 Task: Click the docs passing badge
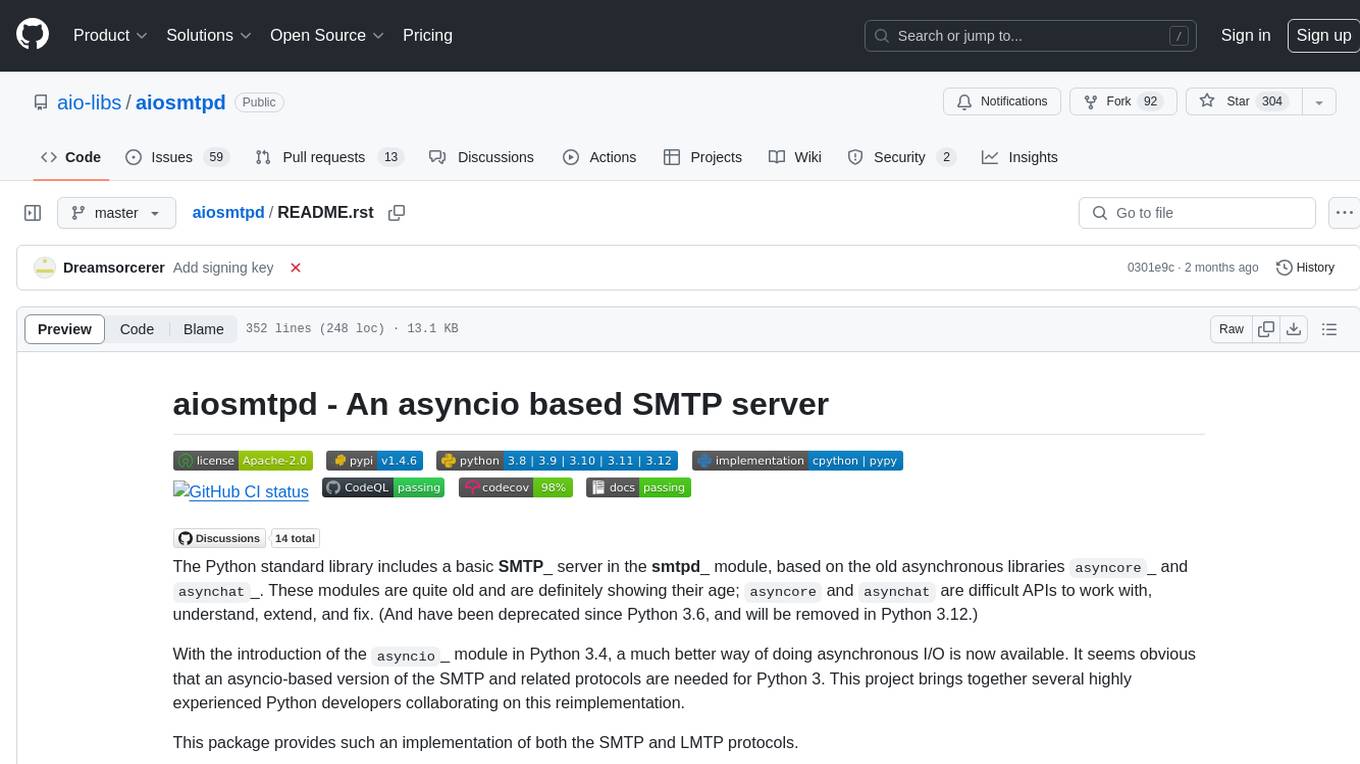click(x=638, y=488)
